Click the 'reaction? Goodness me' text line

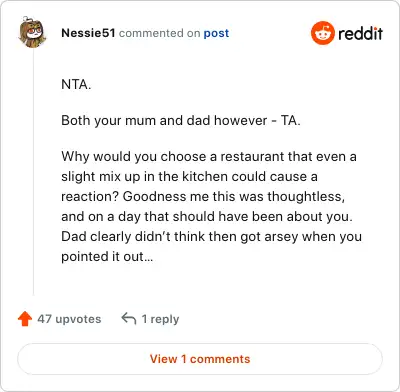203,196
